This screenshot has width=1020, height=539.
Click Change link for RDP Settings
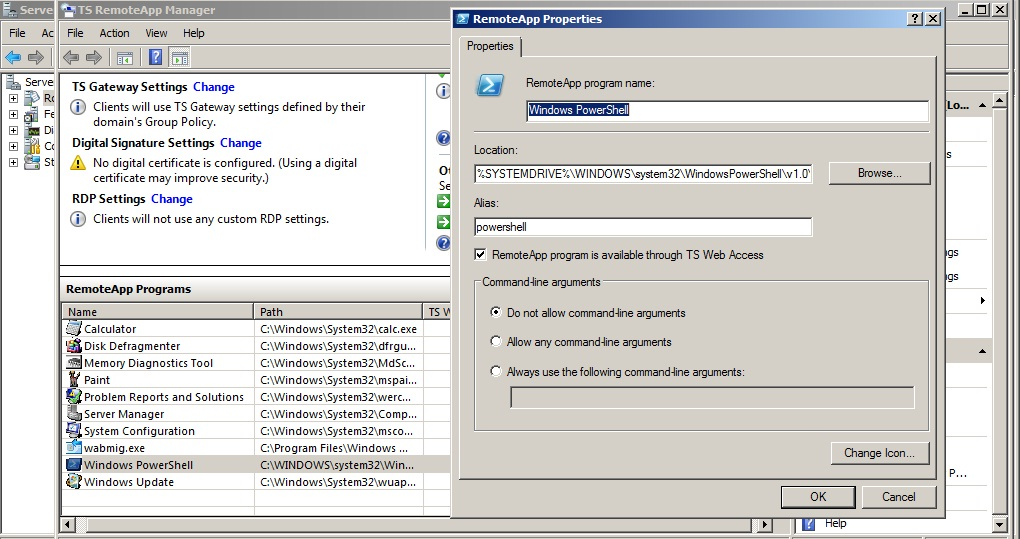[172, 199]
